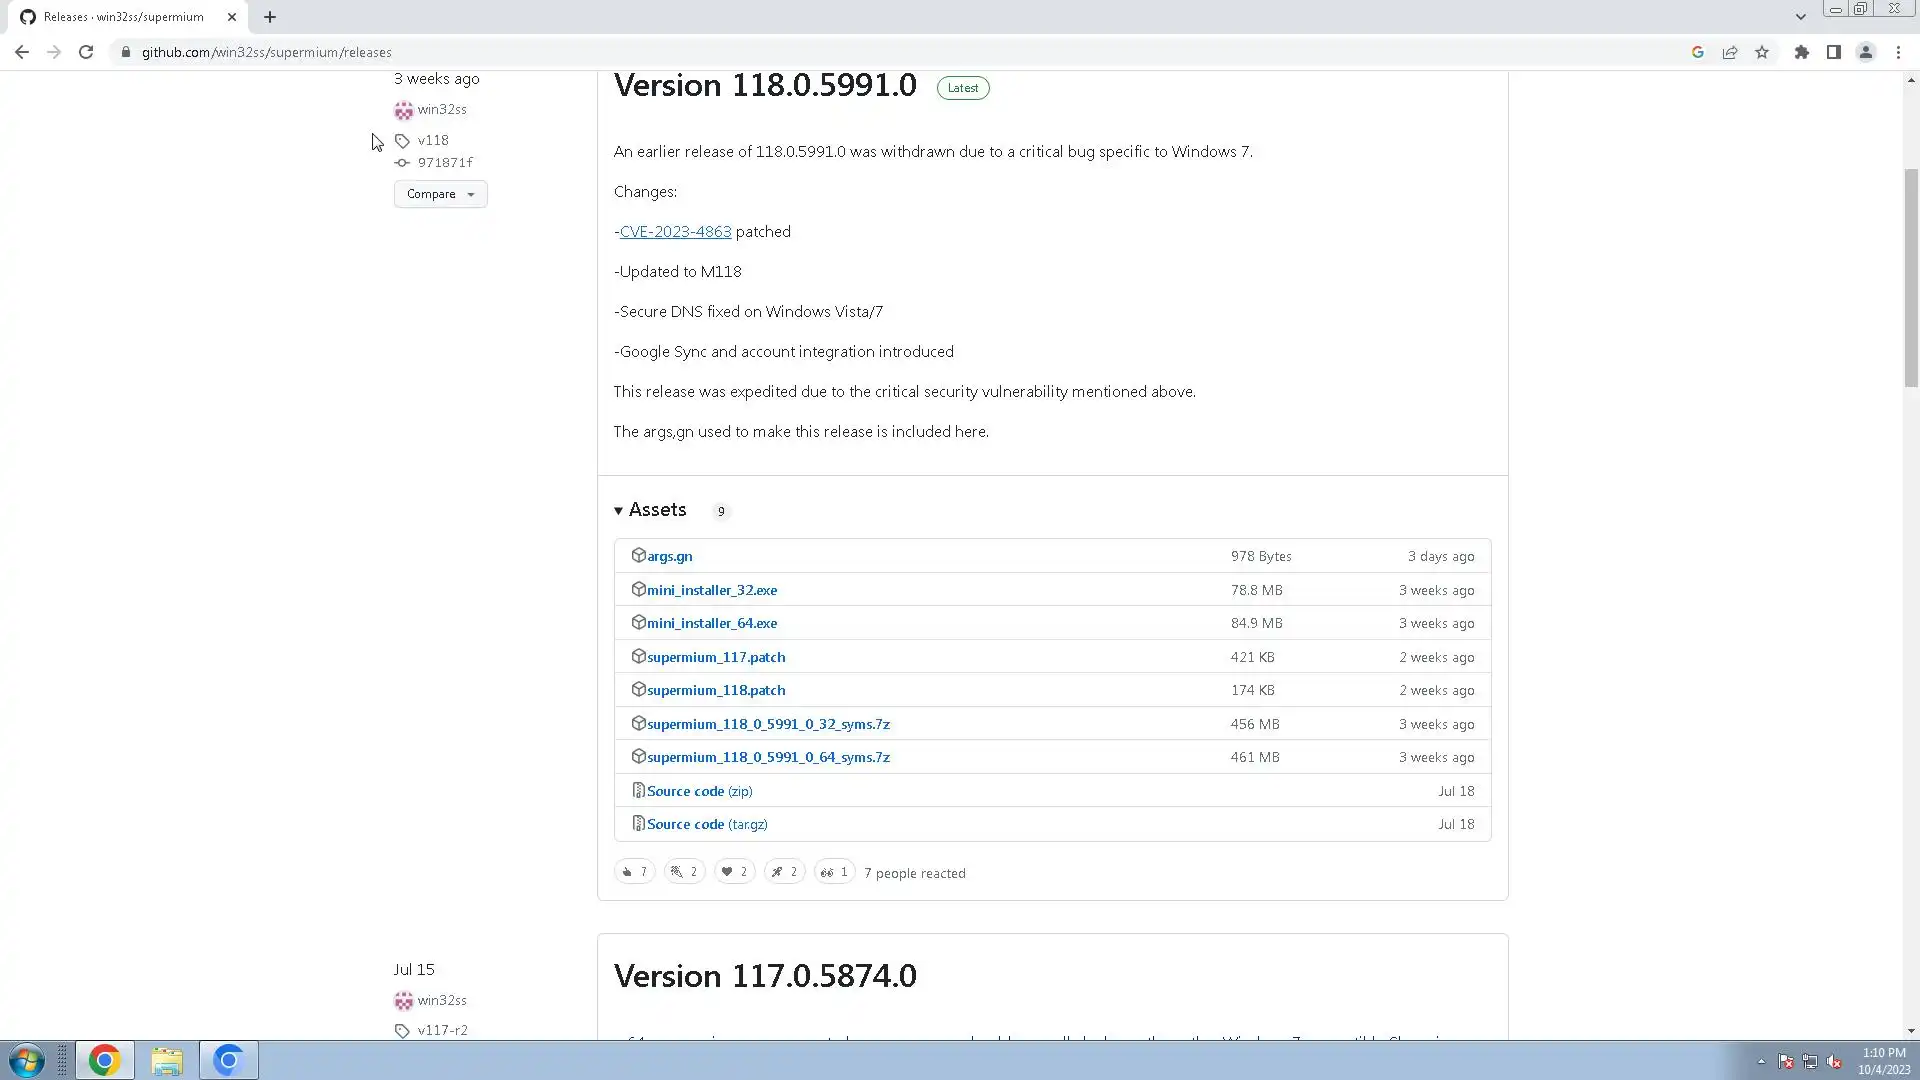This screenshot has width=1920, height=1080.
Task: Open a new browser tab
Action: (x=270, y=17)
